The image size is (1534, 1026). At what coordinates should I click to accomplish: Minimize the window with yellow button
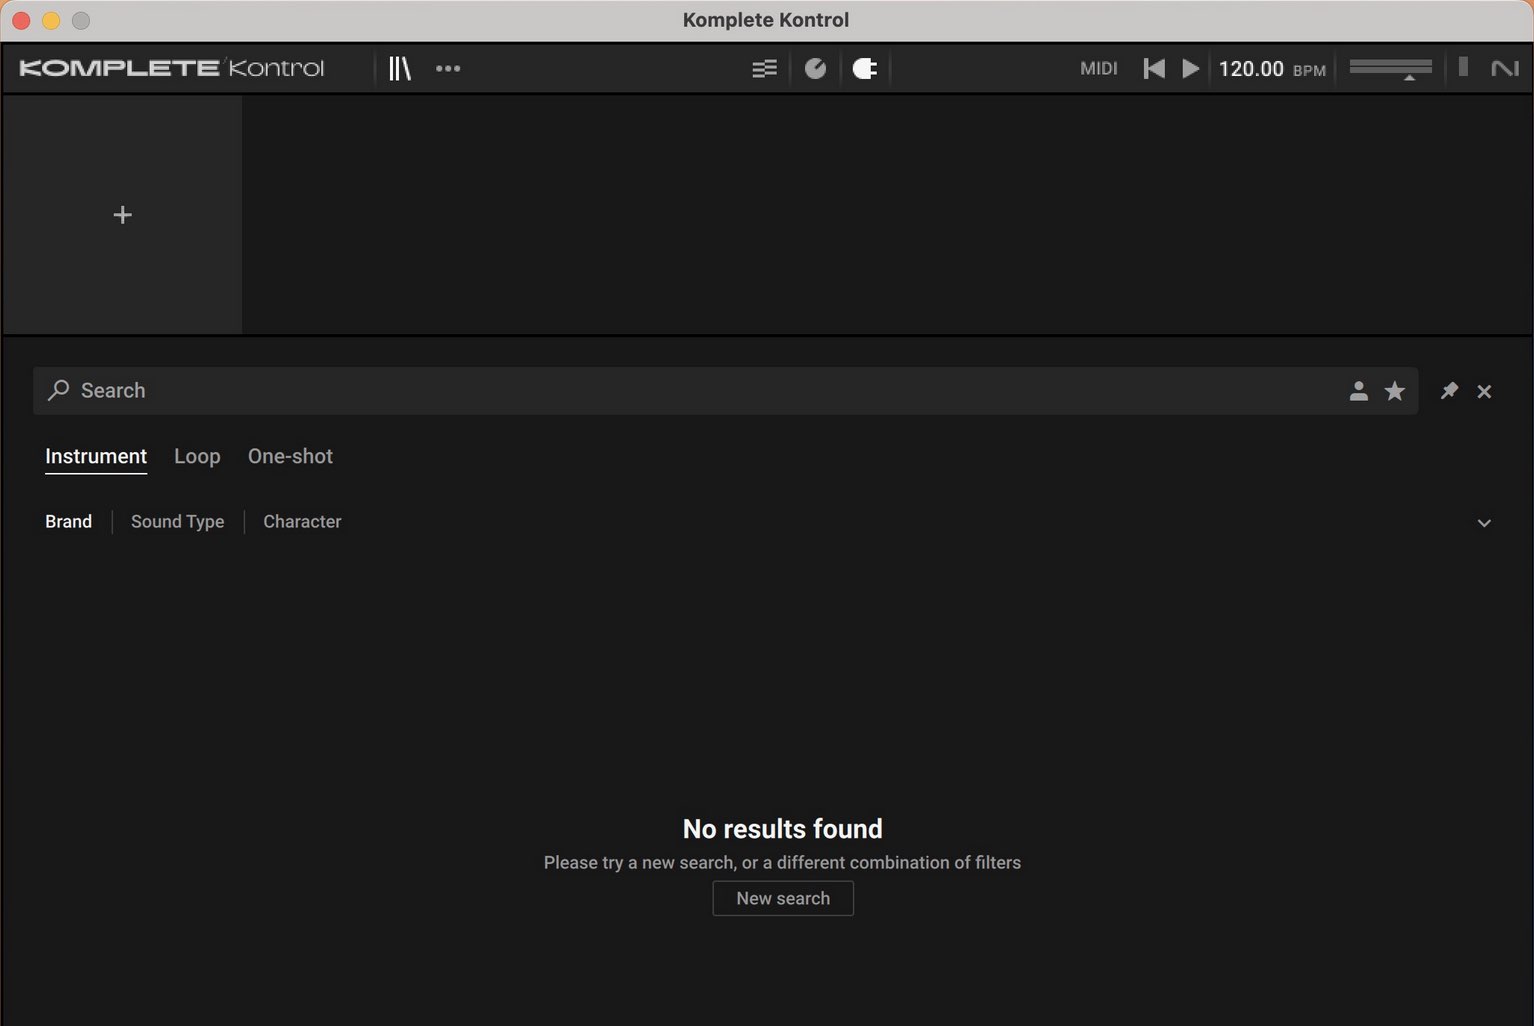click(x=51, y=20)
